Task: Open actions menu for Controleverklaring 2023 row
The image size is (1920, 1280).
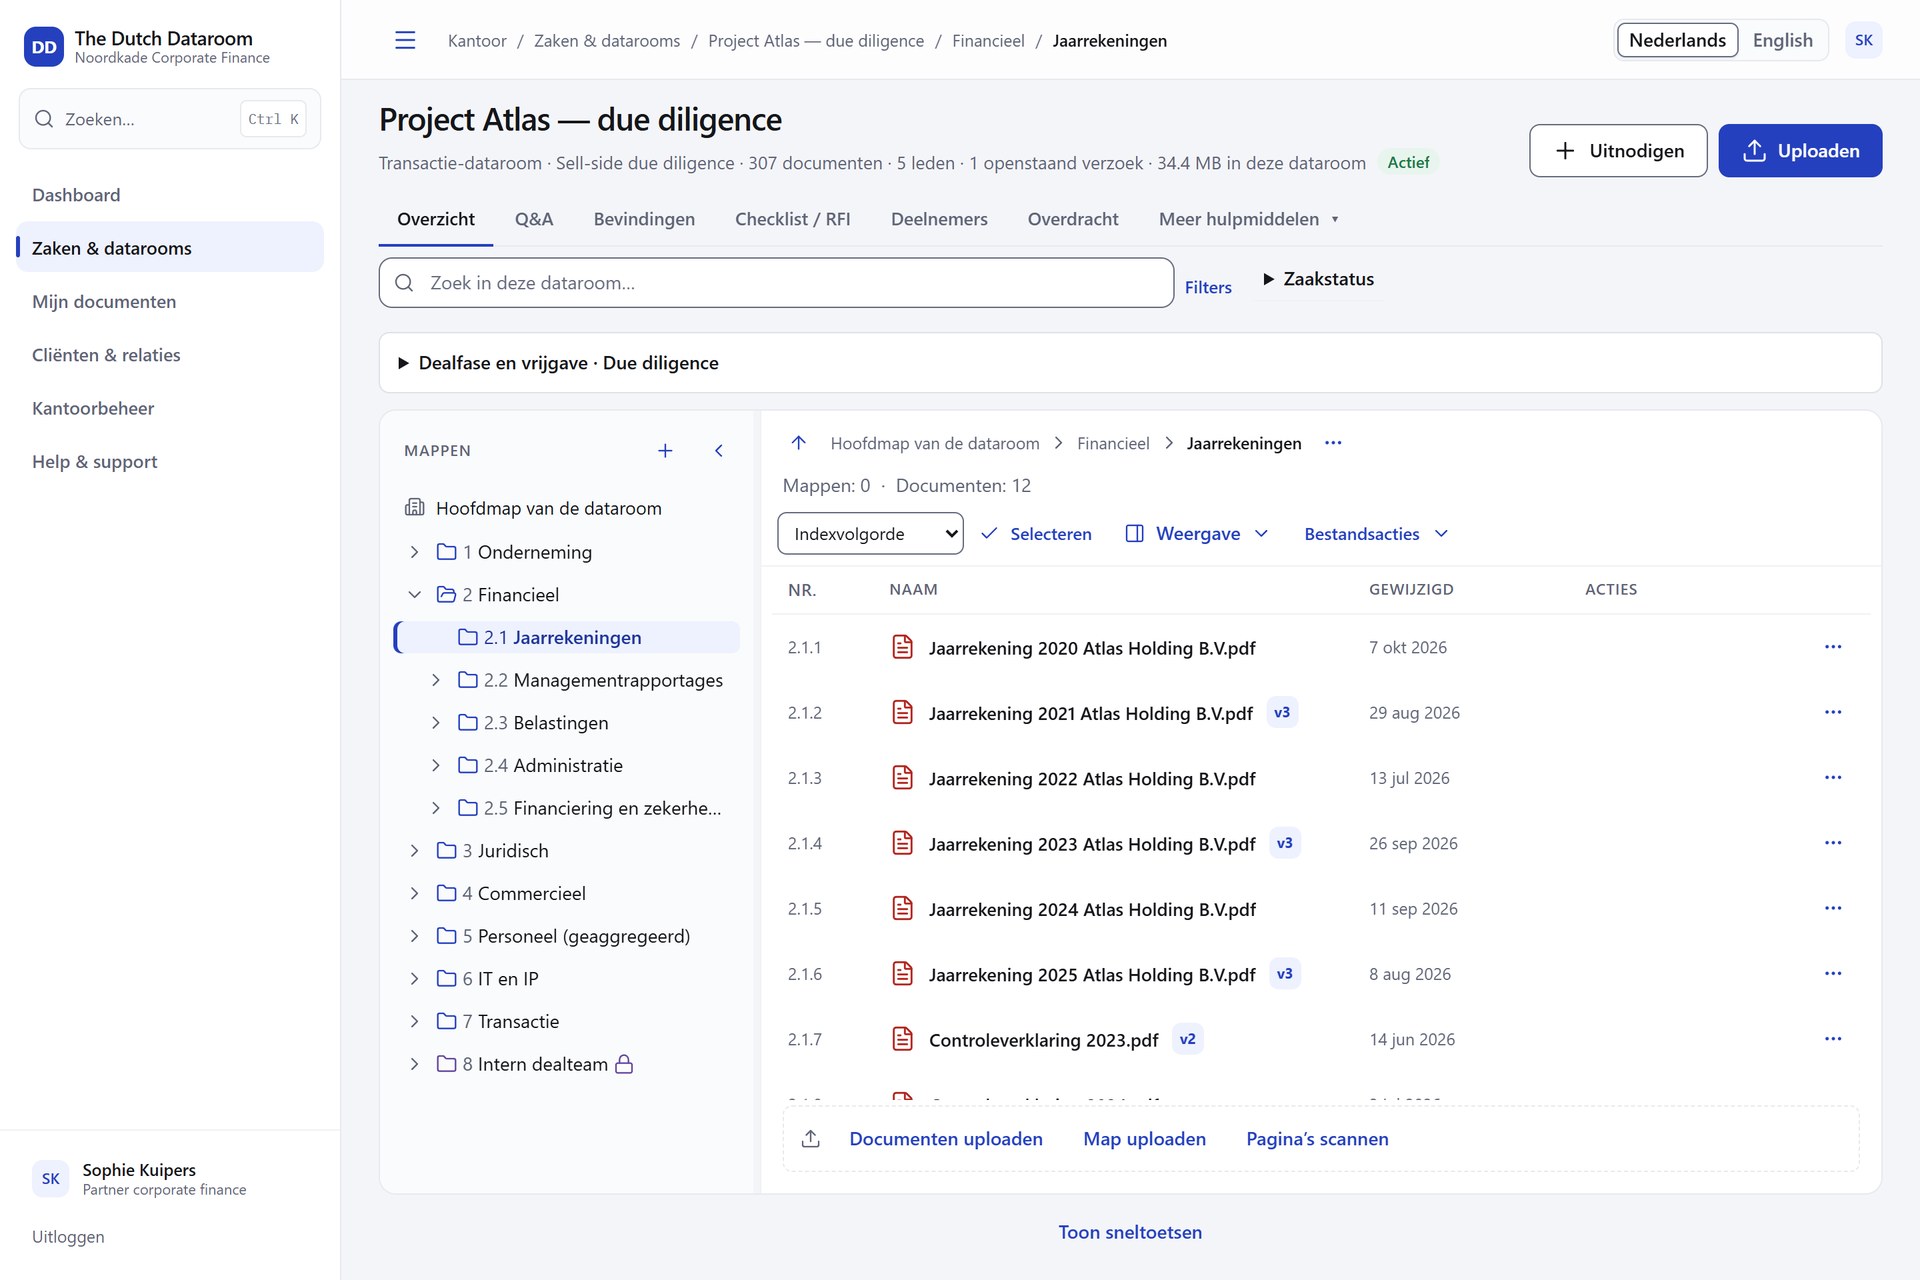Action: pyautogui.click(x=1833, y=1039)
